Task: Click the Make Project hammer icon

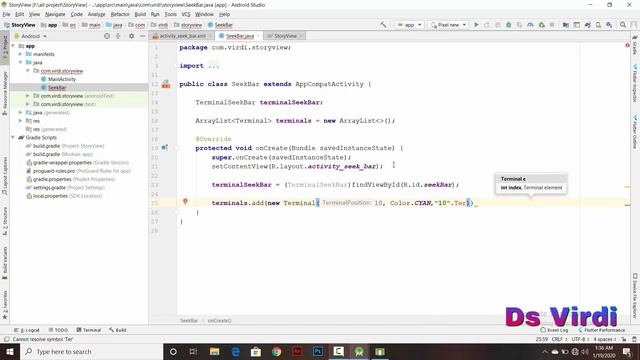Action: pyautogui.click(x=383, y=25)
